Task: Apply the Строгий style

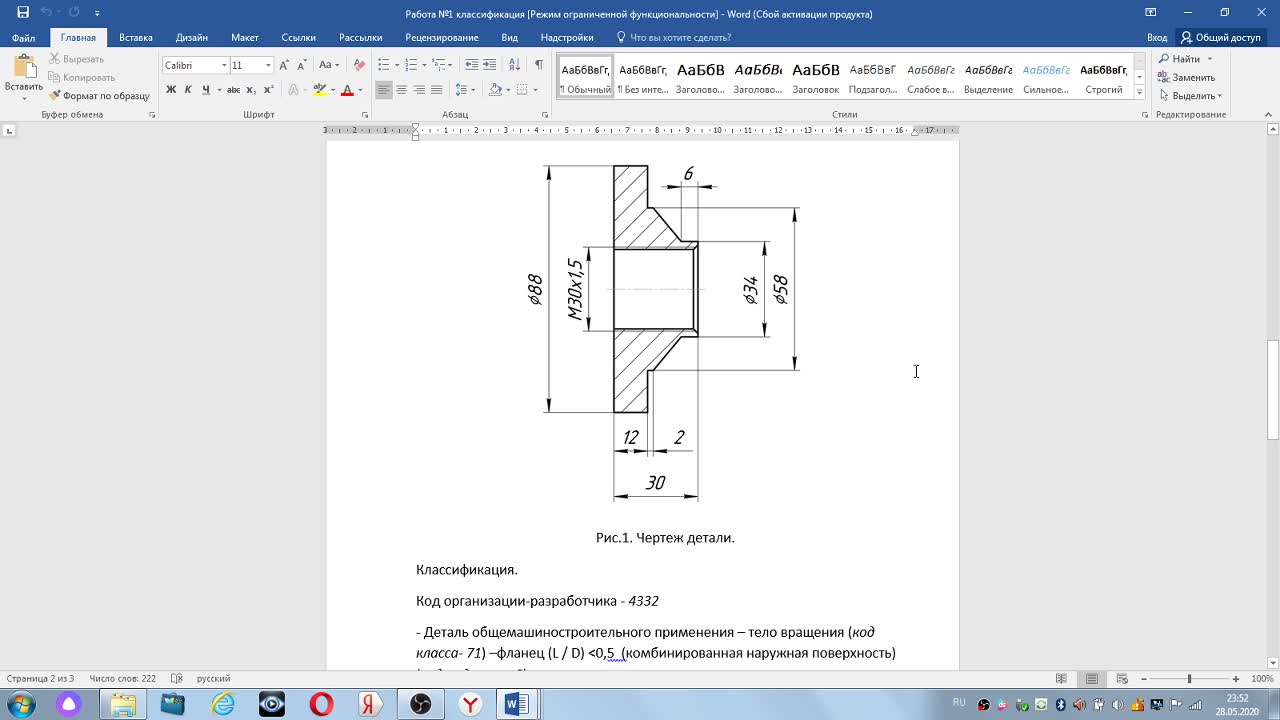Action: click(1104, 77)
